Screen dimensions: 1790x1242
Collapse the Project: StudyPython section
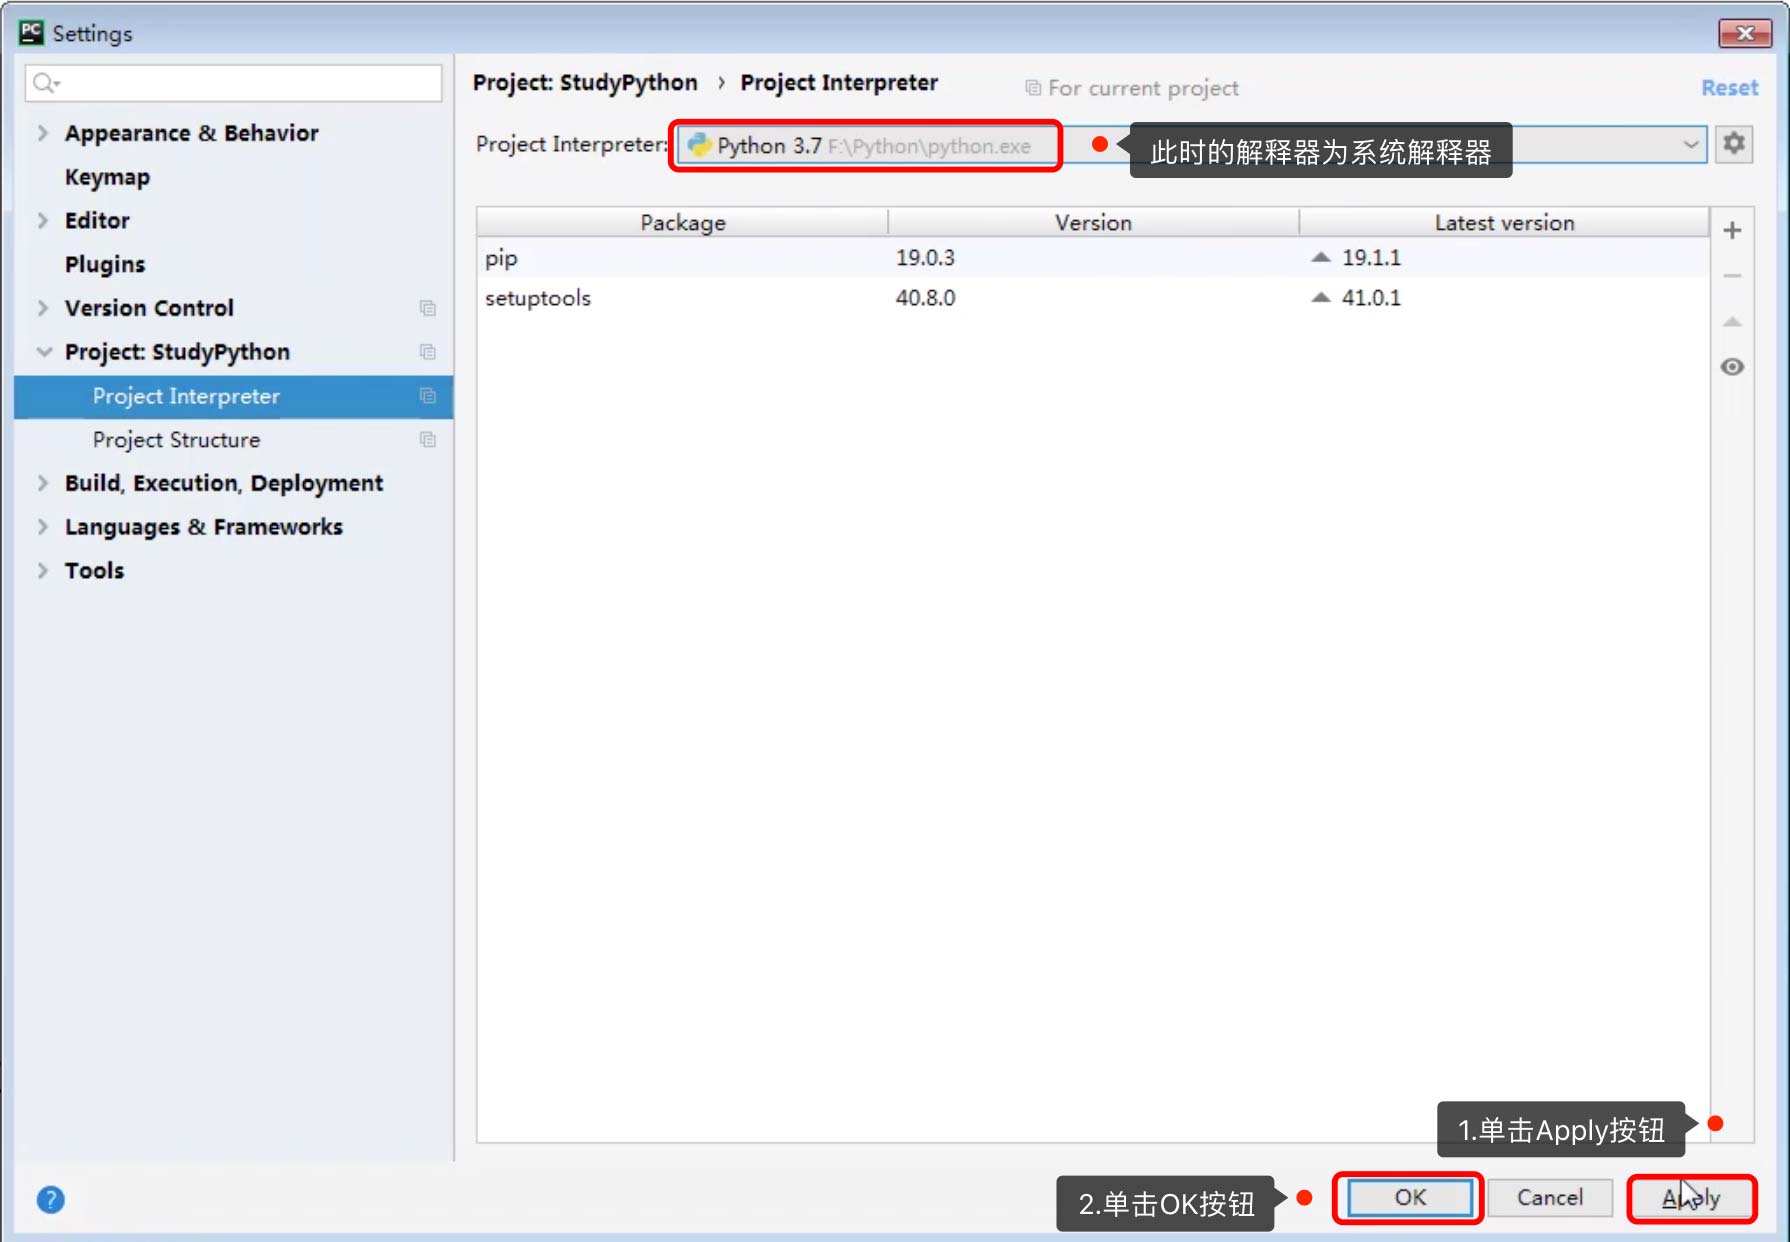pyautogui.click(x=44, y=352)
